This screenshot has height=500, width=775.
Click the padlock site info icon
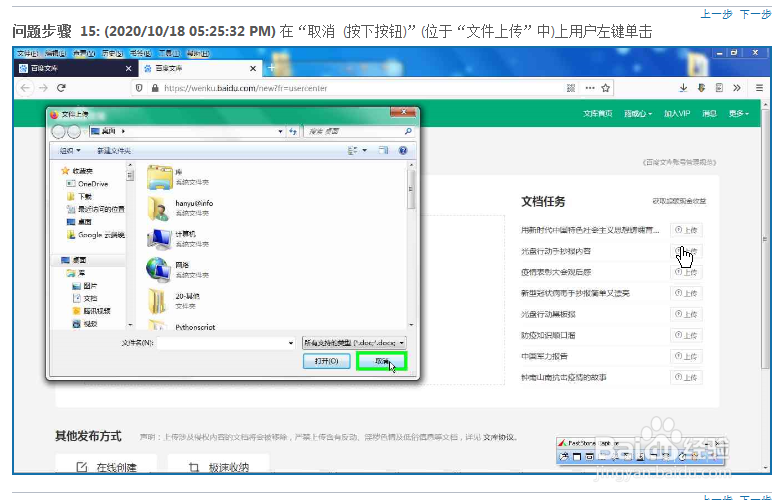[x=155, y=88]
